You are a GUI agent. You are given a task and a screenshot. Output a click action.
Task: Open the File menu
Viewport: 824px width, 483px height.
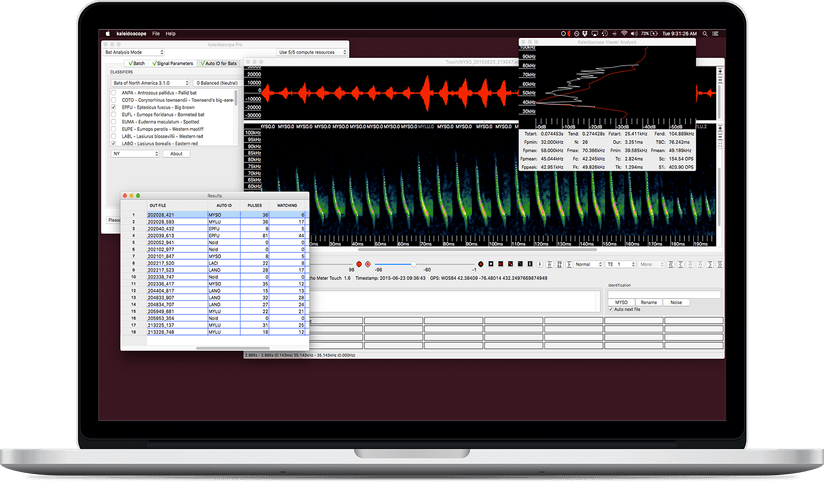coord(156,34)
